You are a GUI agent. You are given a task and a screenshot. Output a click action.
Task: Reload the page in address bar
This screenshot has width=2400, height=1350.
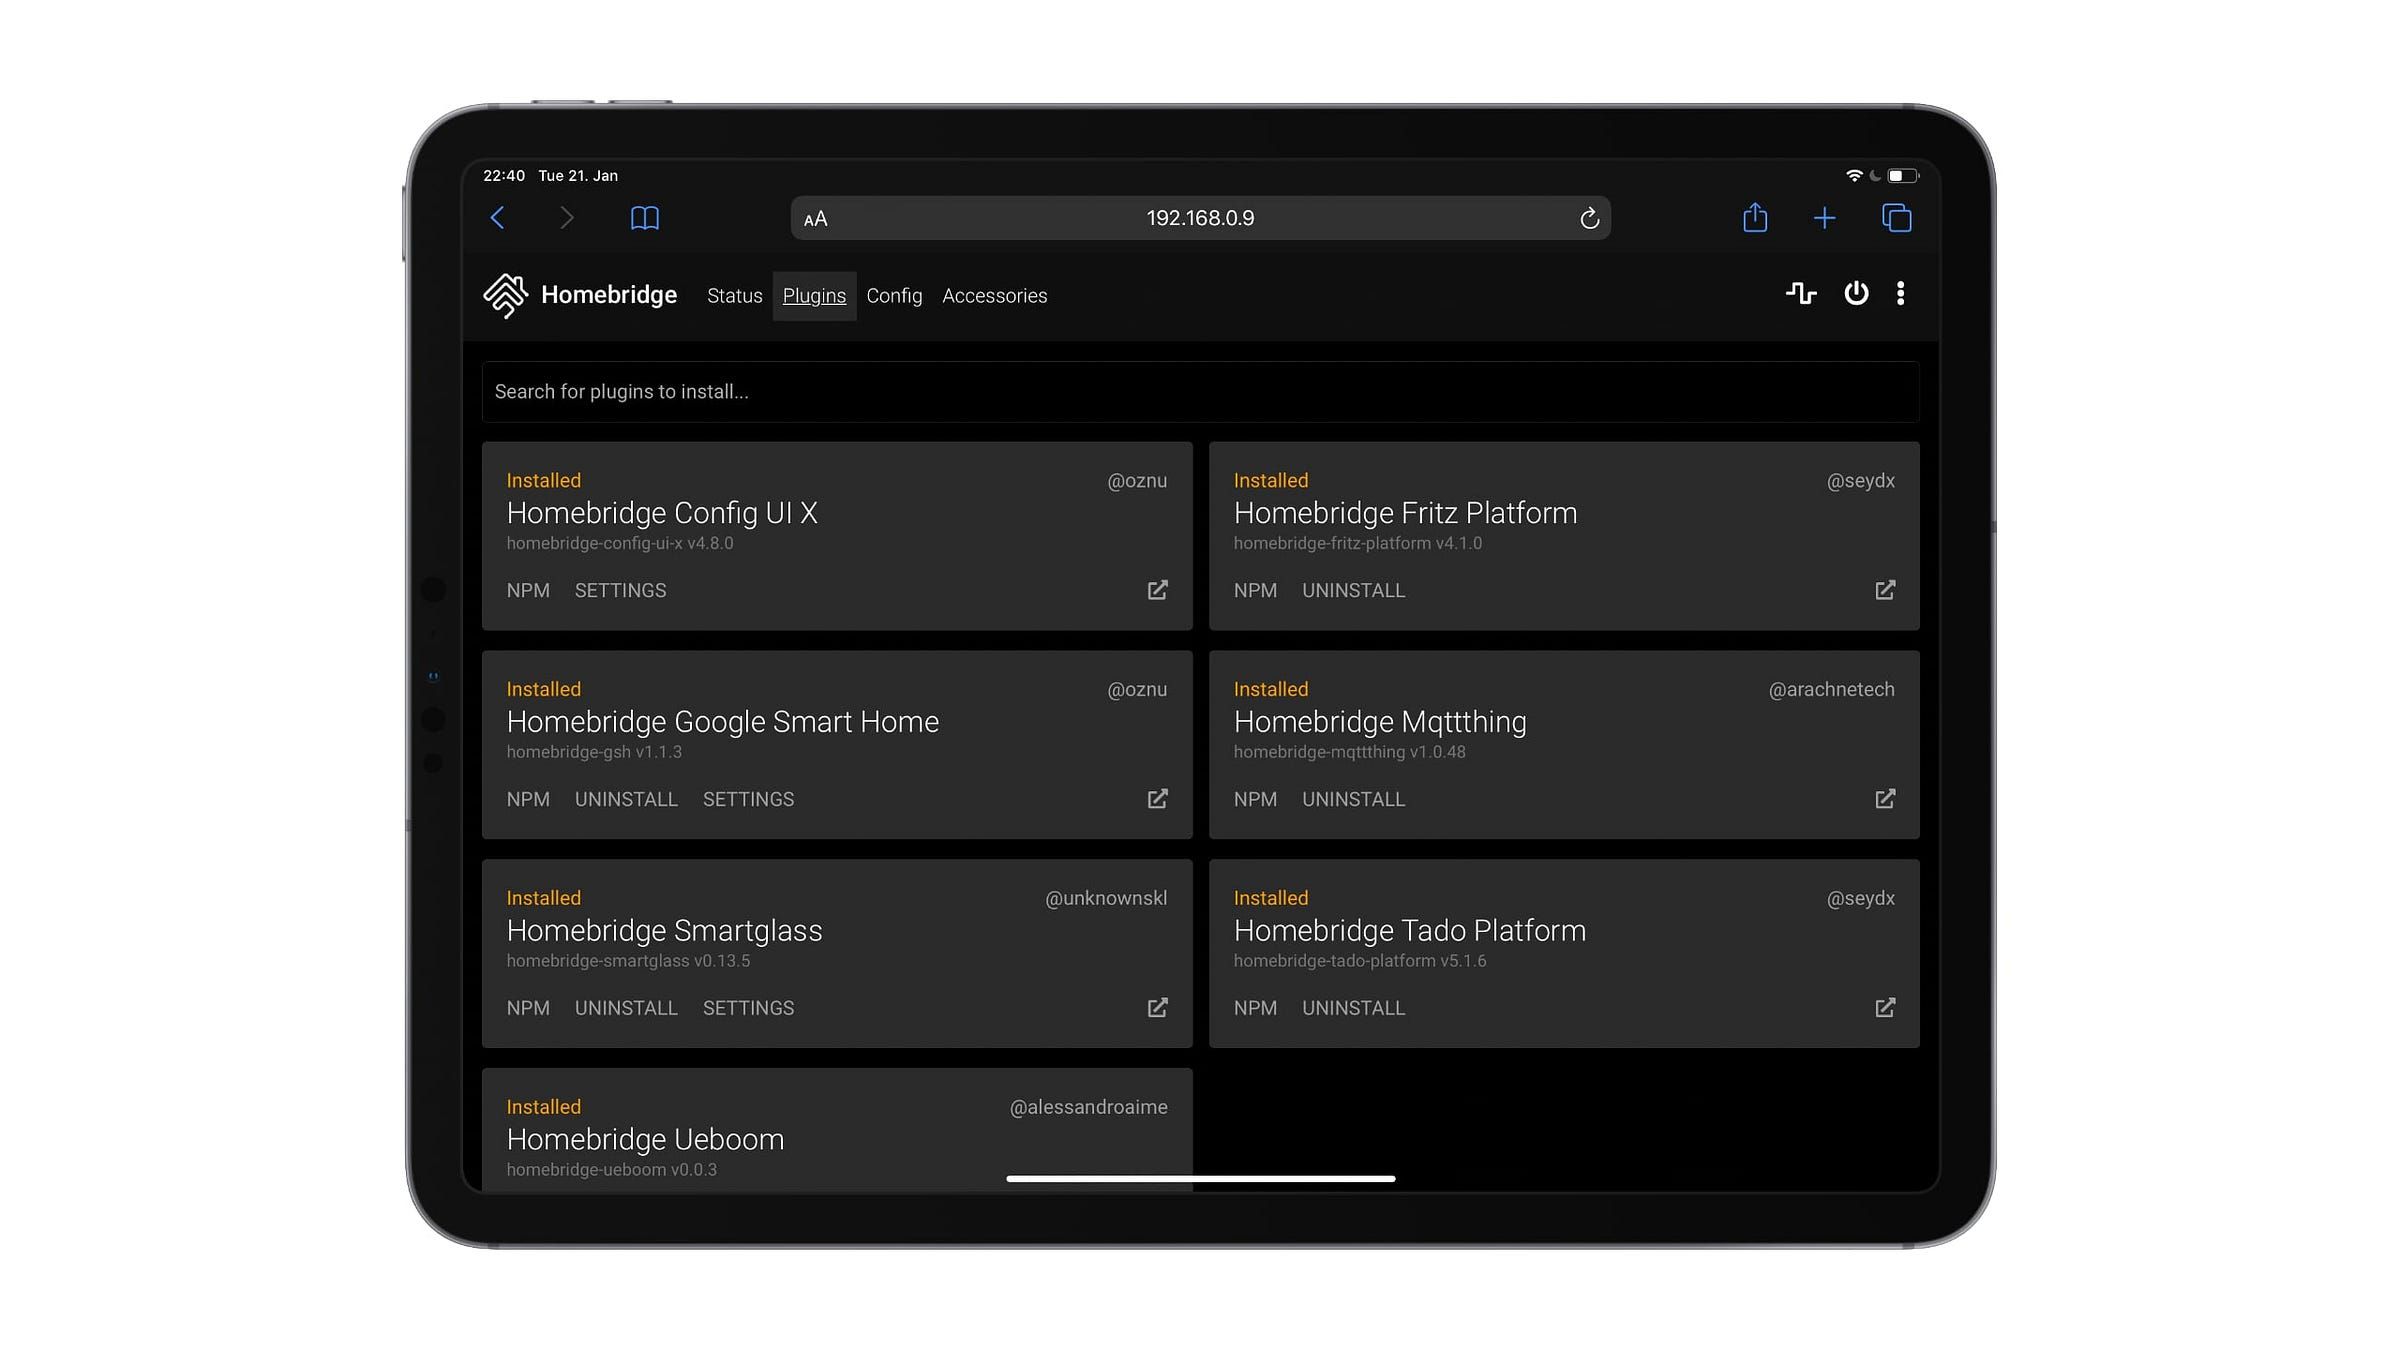pyautogui.click(x=1589, y=218)
